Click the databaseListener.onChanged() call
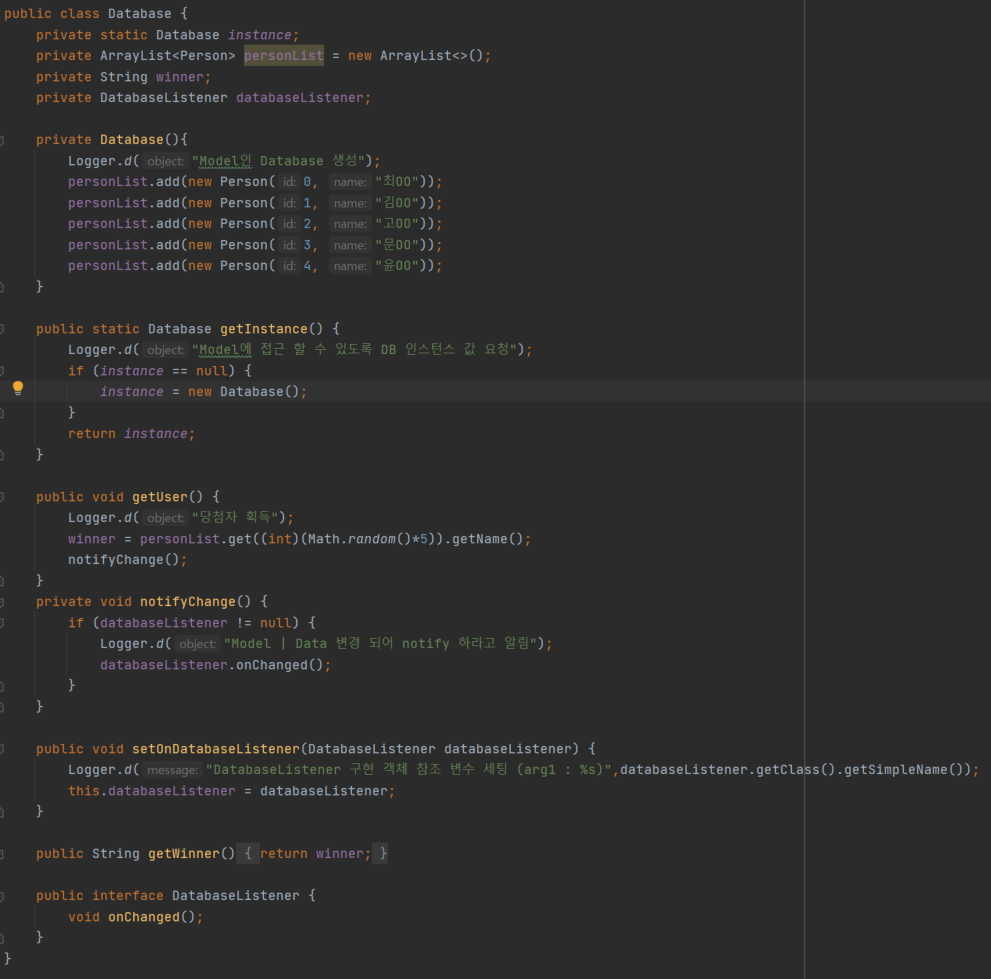 tap(212, 665)
